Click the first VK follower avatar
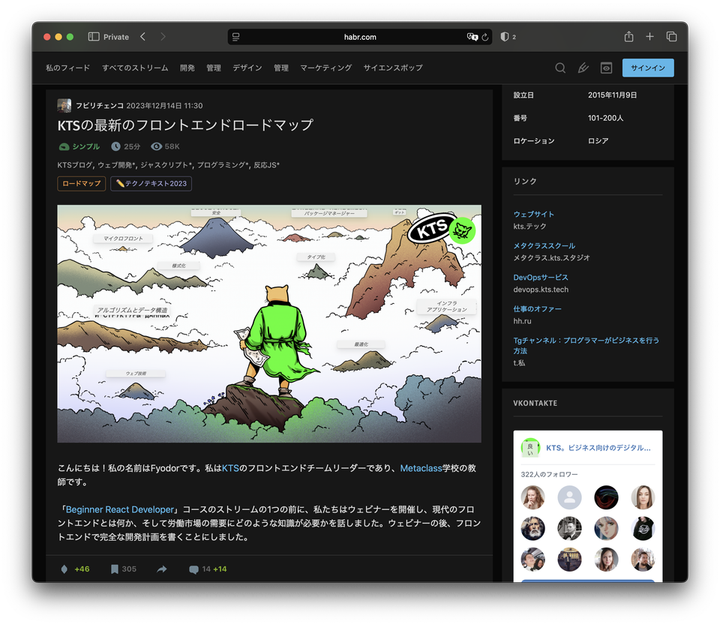 [x=533, y=497]
